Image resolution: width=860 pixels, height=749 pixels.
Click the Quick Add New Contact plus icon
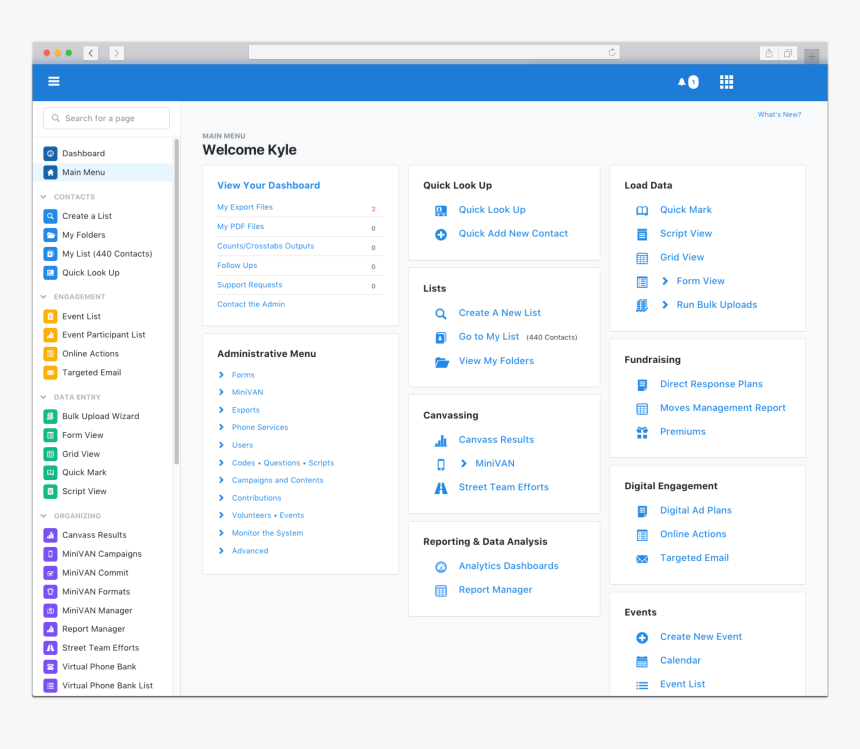click(x=441, y=234)
